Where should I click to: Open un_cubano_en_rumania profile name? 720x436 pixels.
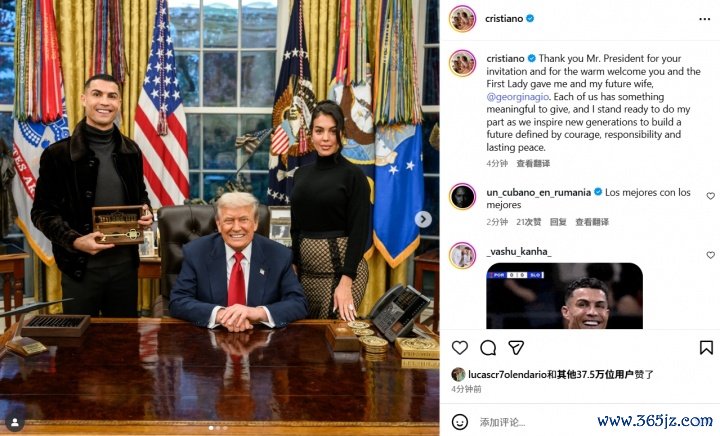click(x=539, y=193)
